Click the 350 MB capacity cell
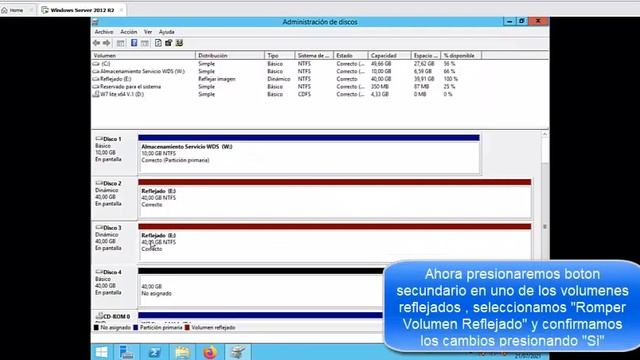Screen dimensions: 640x360 pos(379,87)
